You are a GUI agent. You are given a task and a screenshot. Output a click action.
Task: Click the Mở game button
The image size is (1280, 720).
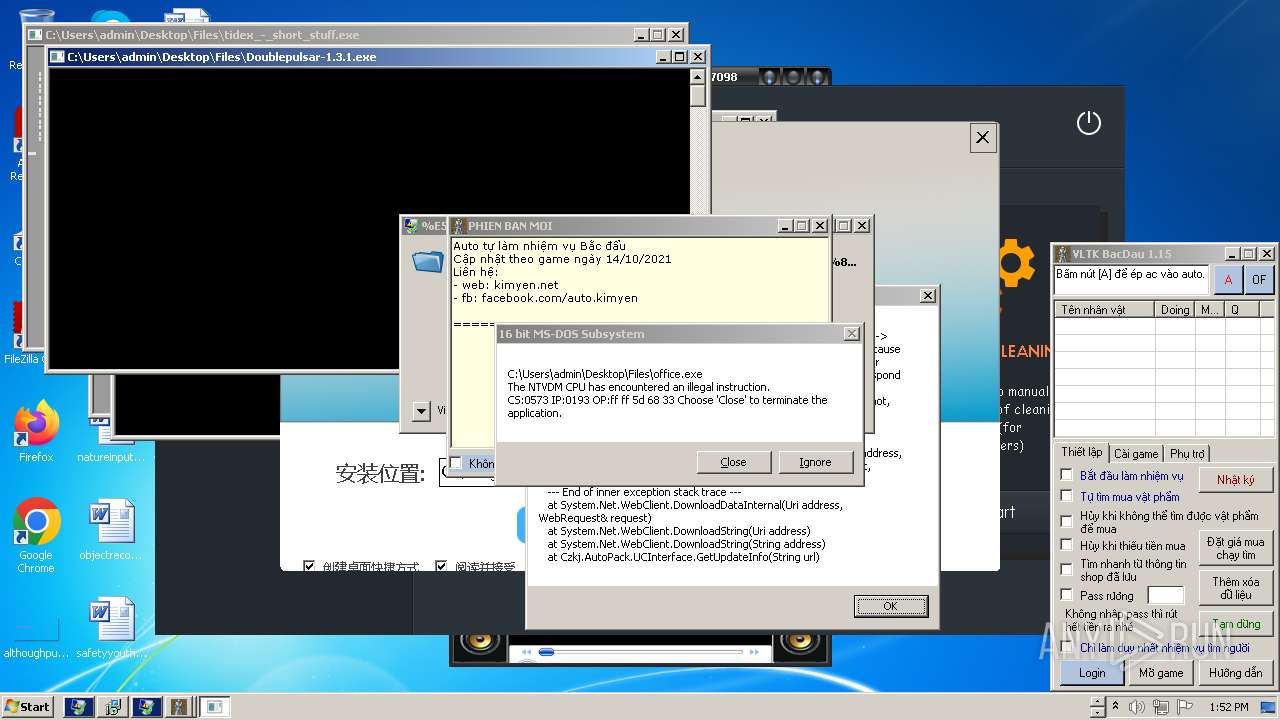tap(1161, 673)
